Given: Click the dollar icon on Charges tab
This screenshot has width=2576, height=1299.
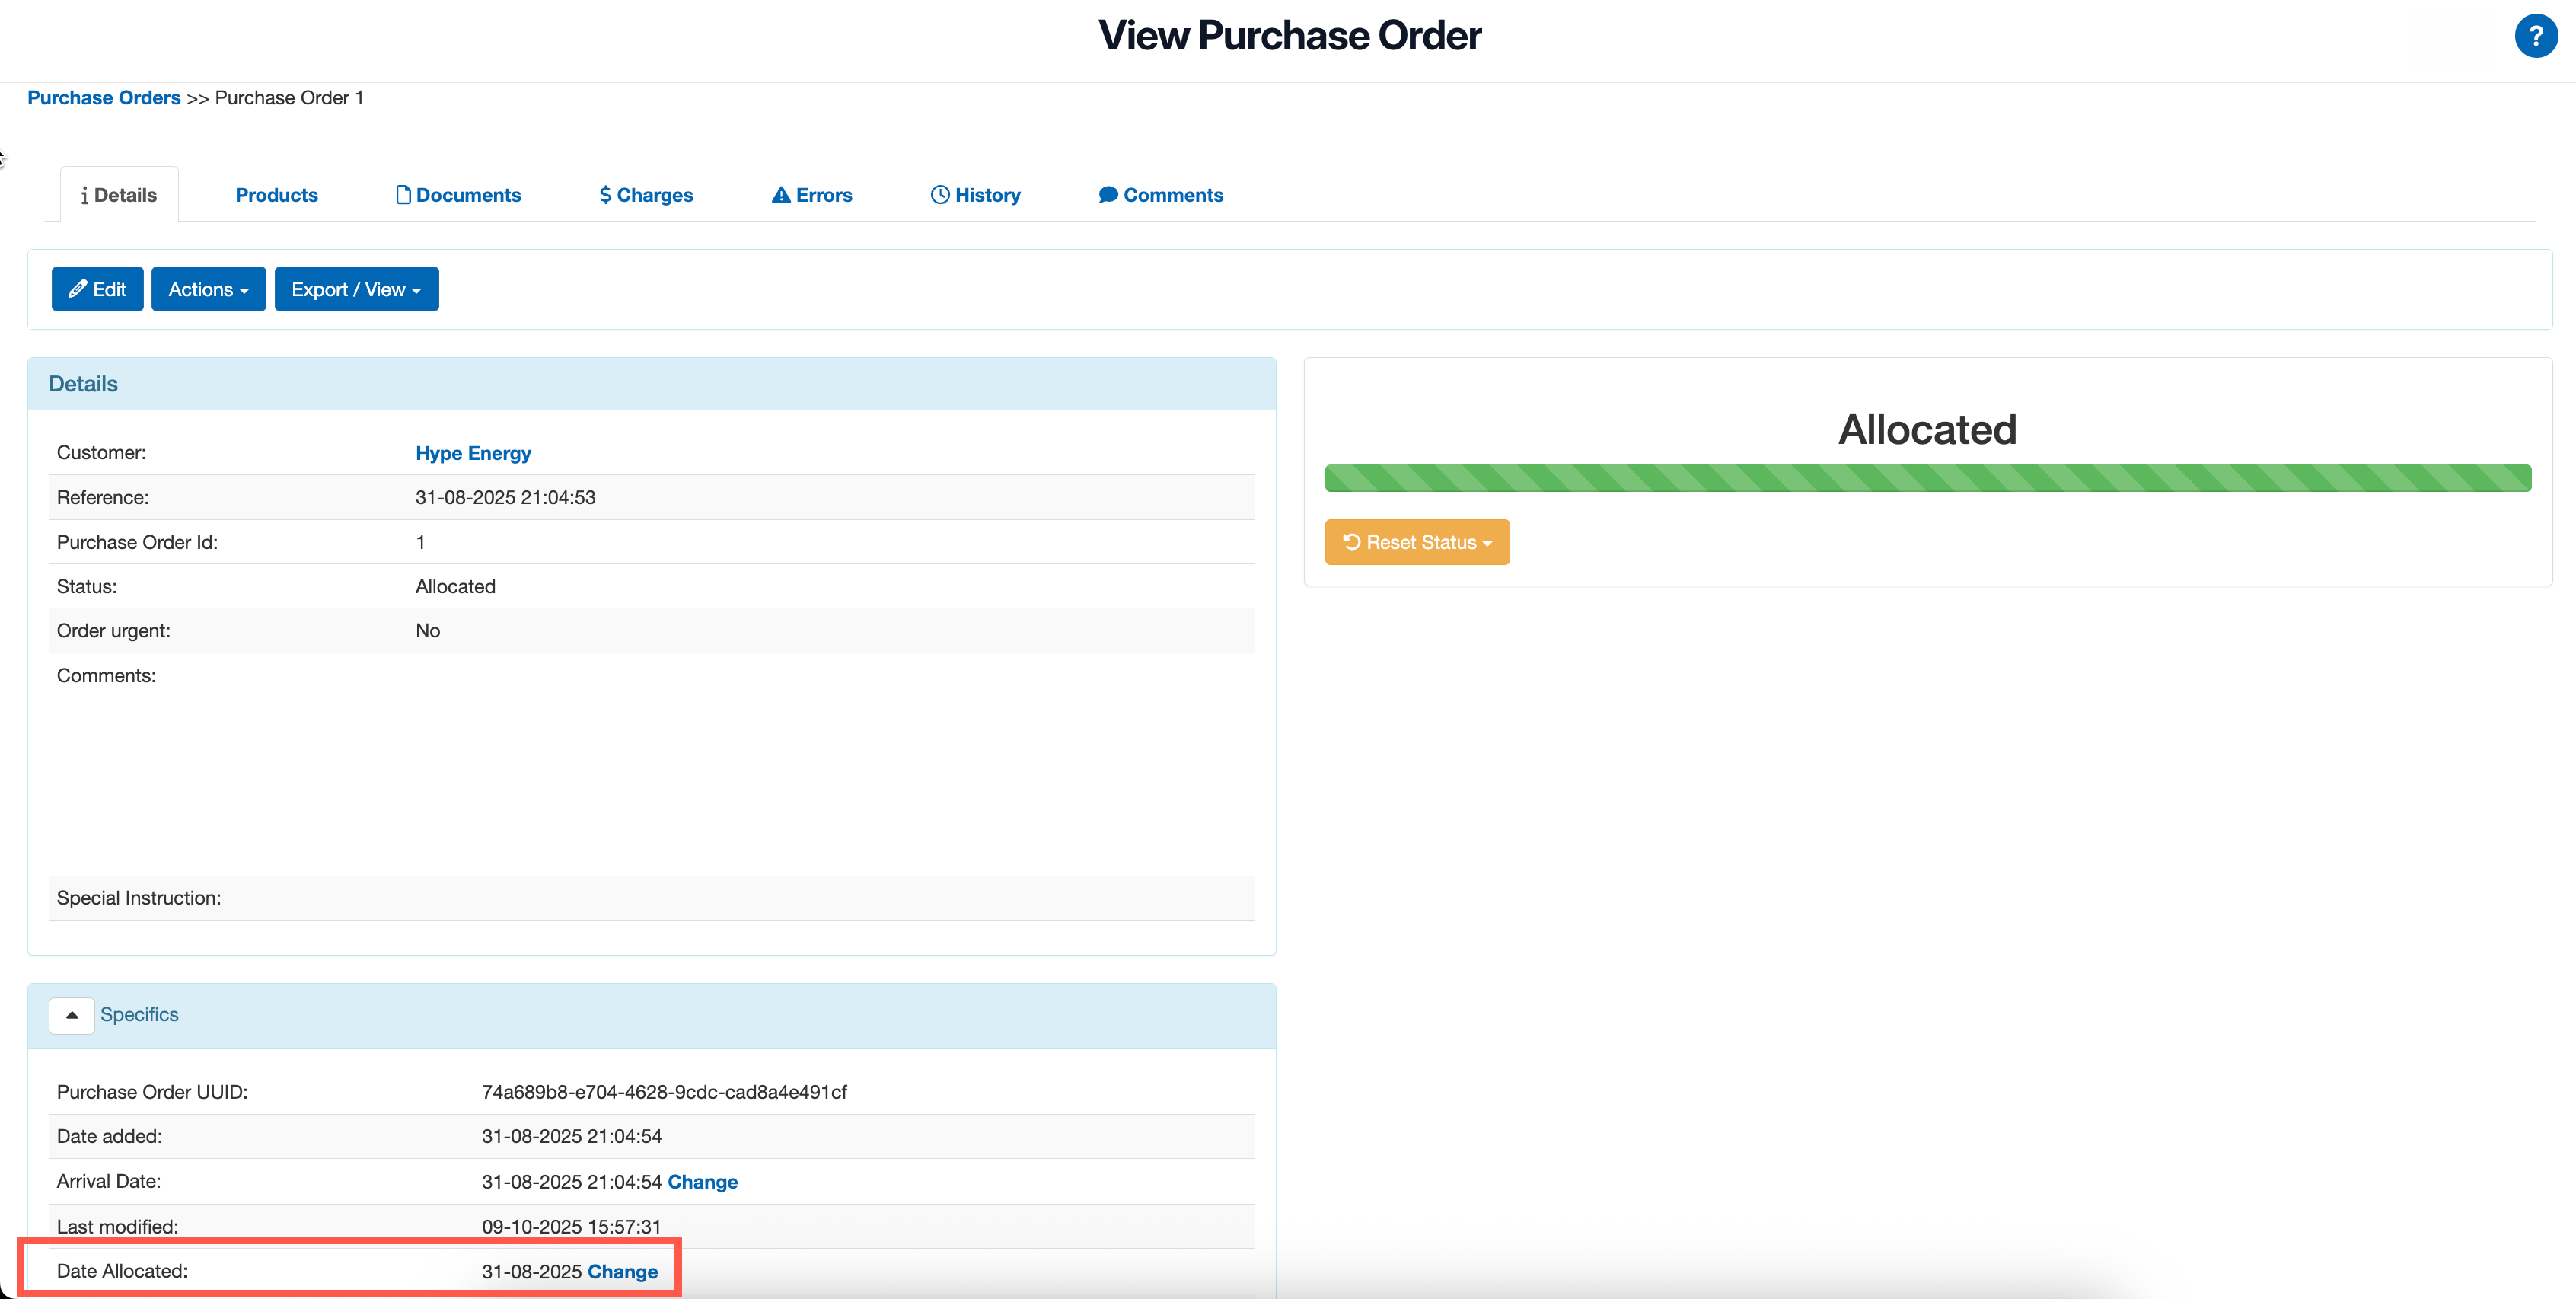Looking at the screenshot, I should point(605,195).
